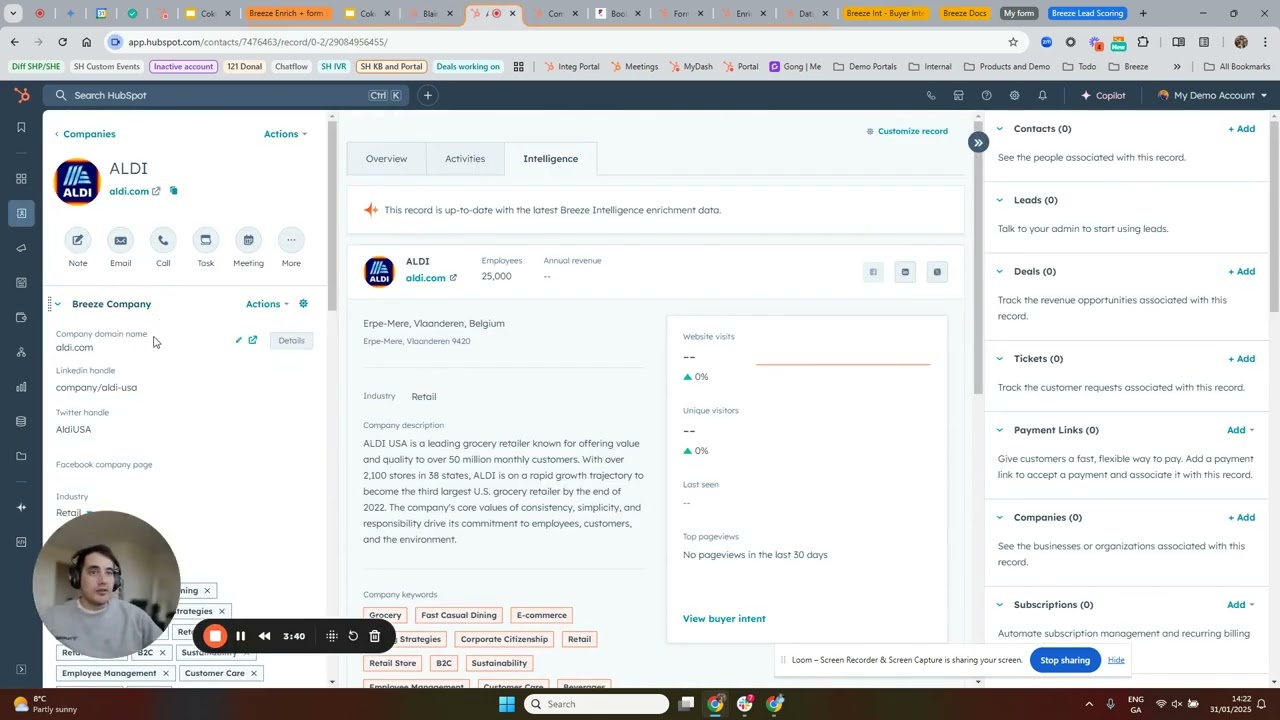
Task: Open the company Actions dropdown beside Companies
Action: coord(285,134)
